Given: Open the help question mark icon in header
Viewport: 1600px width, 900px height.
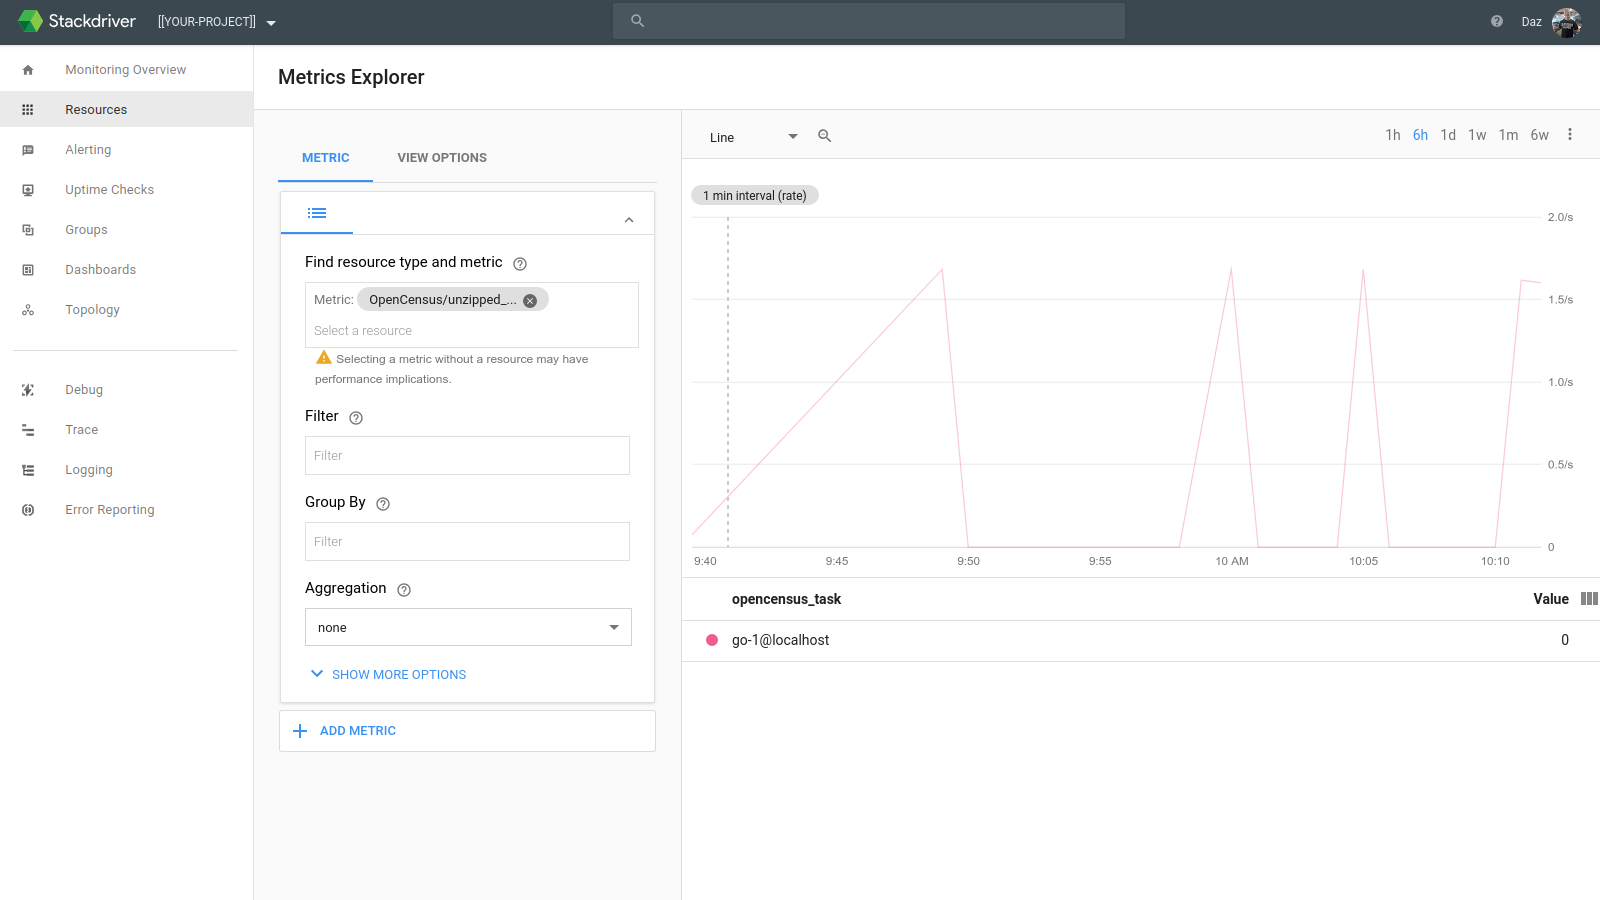Looking at the screenshot, I should (x=1497, y=21).
